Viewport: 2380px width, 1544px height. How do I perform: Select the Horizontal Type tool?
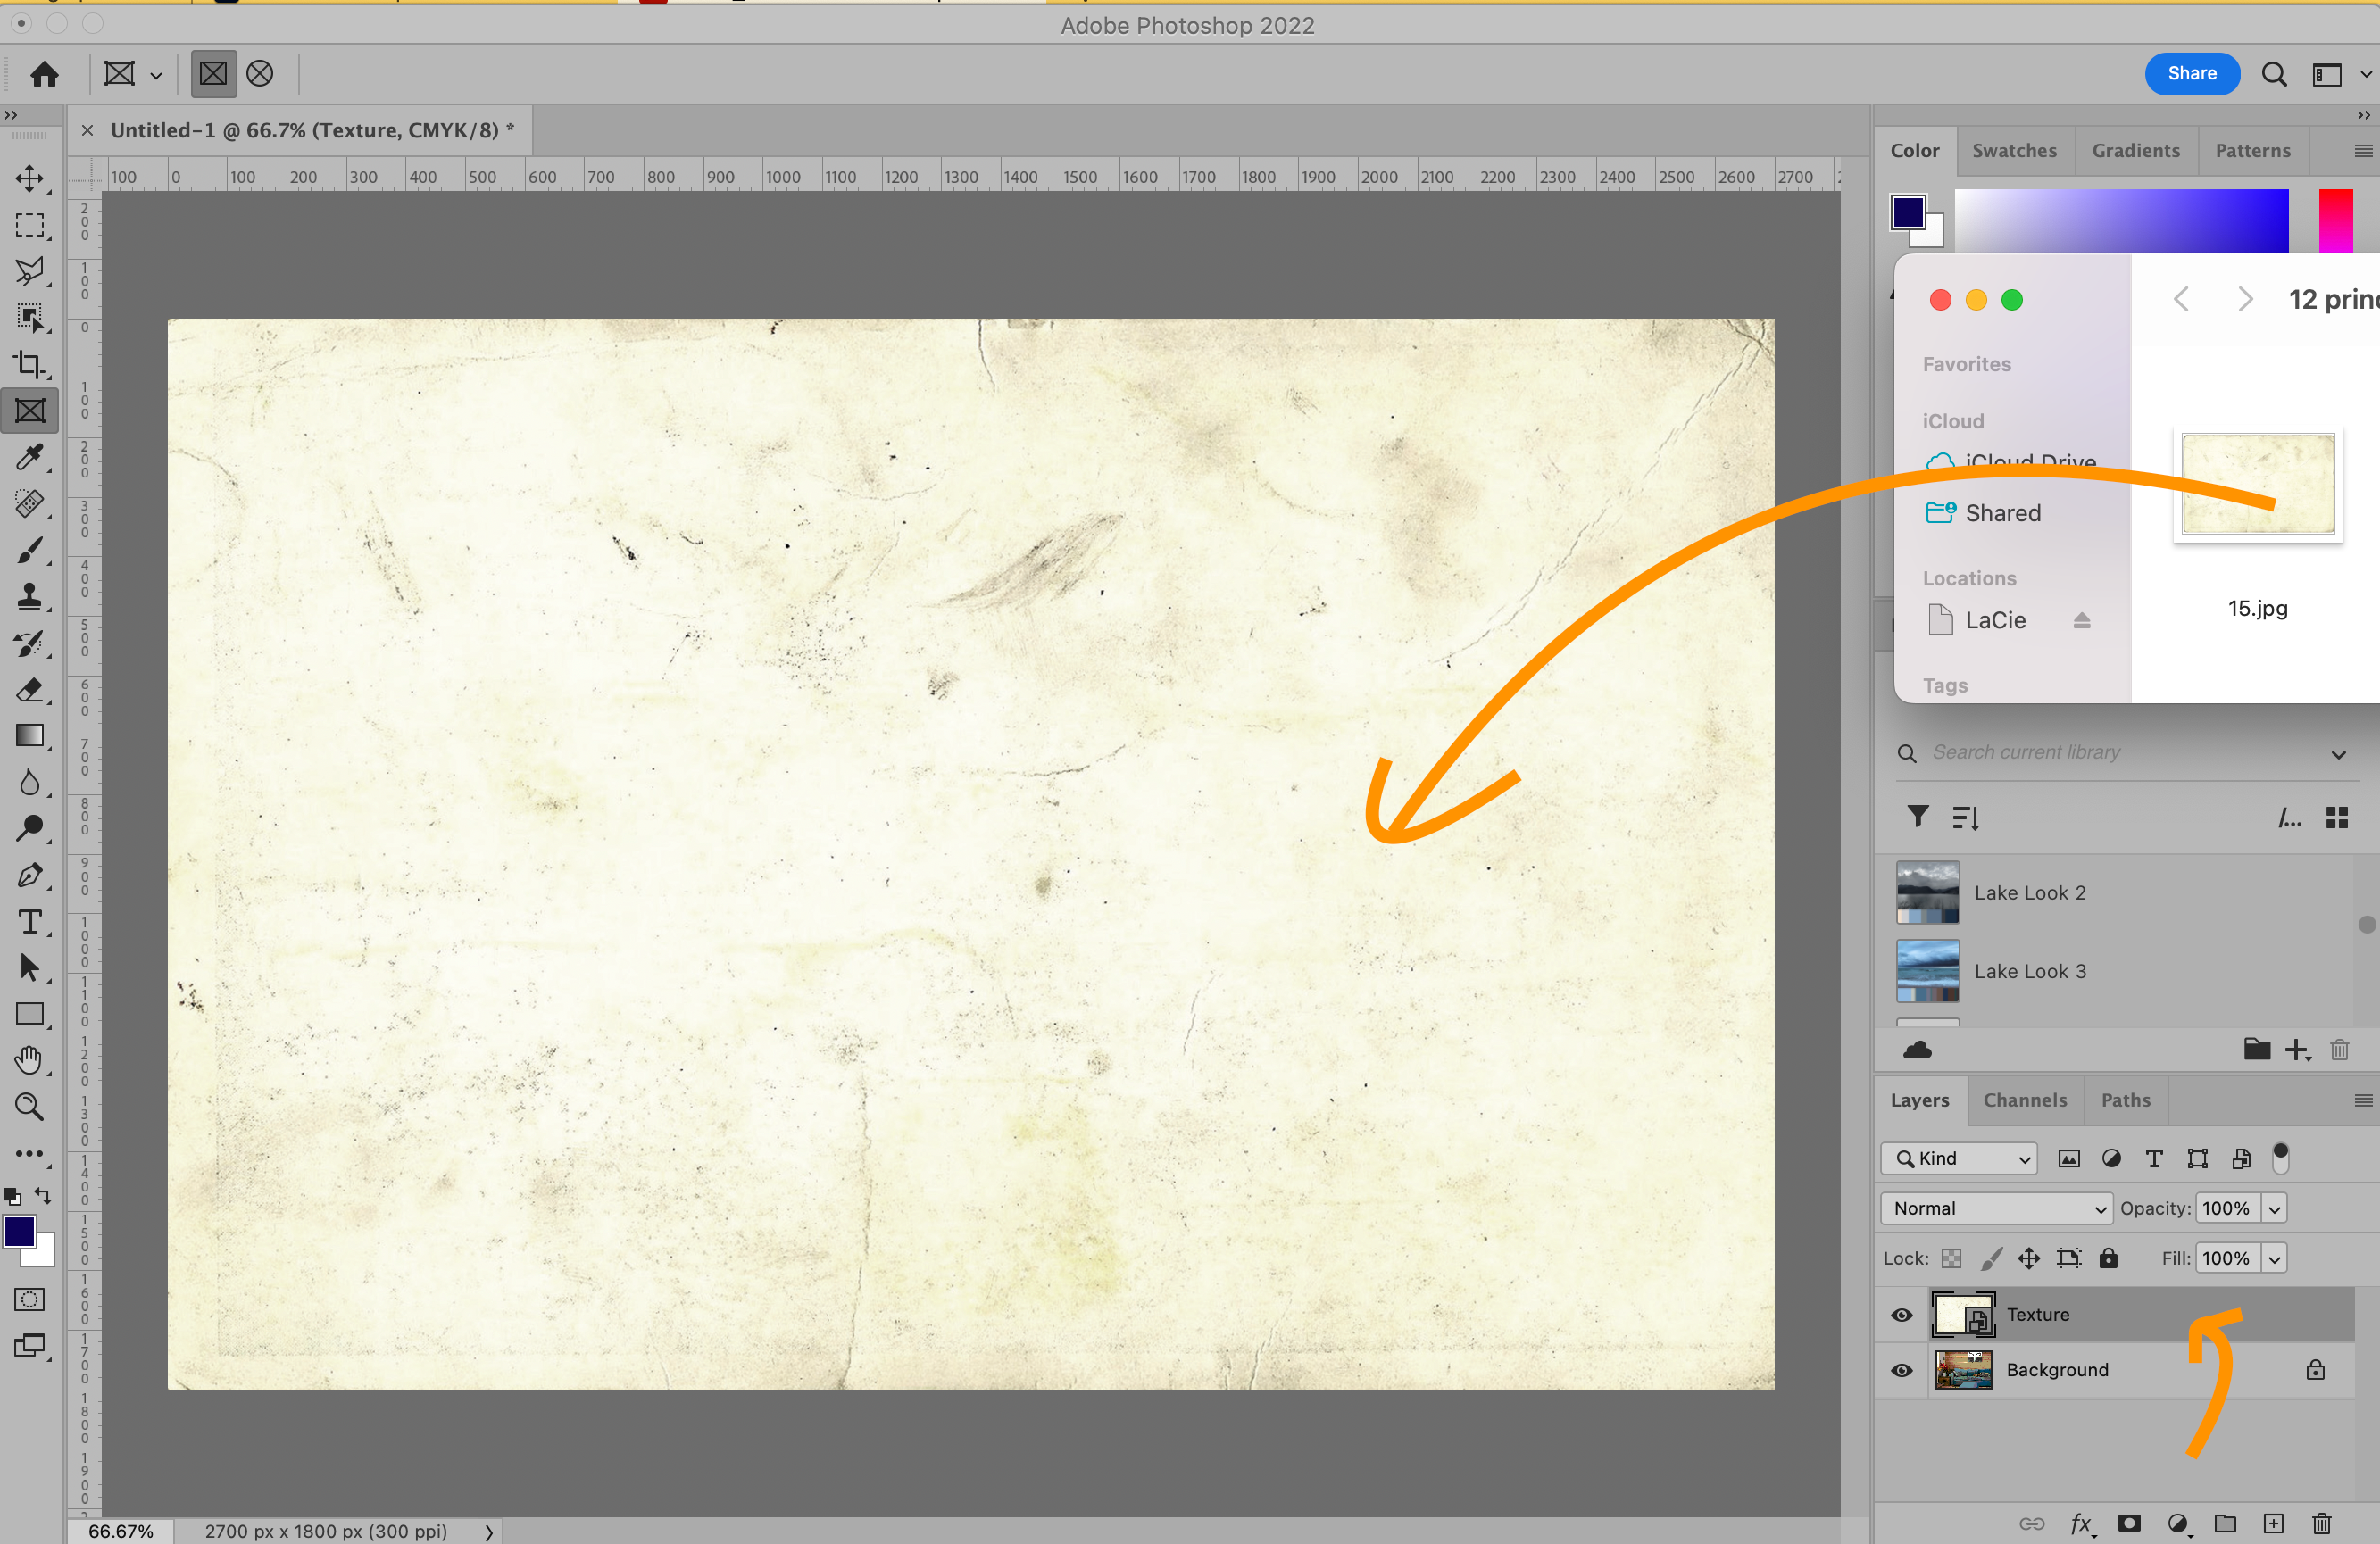(30, 921)
